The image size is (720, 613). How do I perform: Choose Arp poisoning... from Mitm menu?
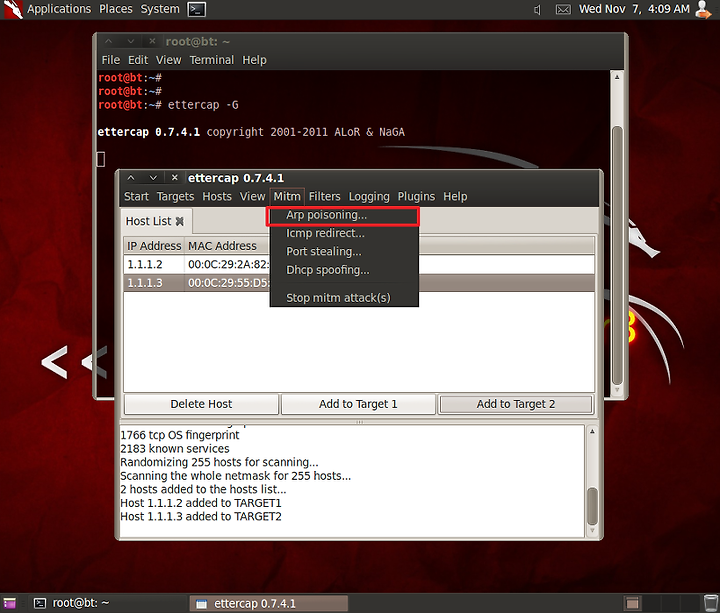343,215
